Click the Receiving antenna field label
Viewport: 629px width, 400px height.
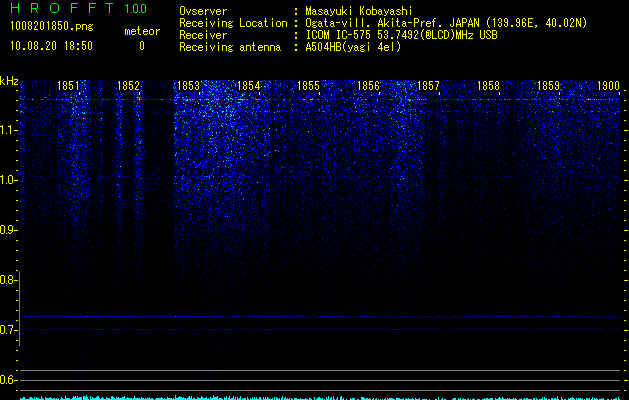point(230,47)
